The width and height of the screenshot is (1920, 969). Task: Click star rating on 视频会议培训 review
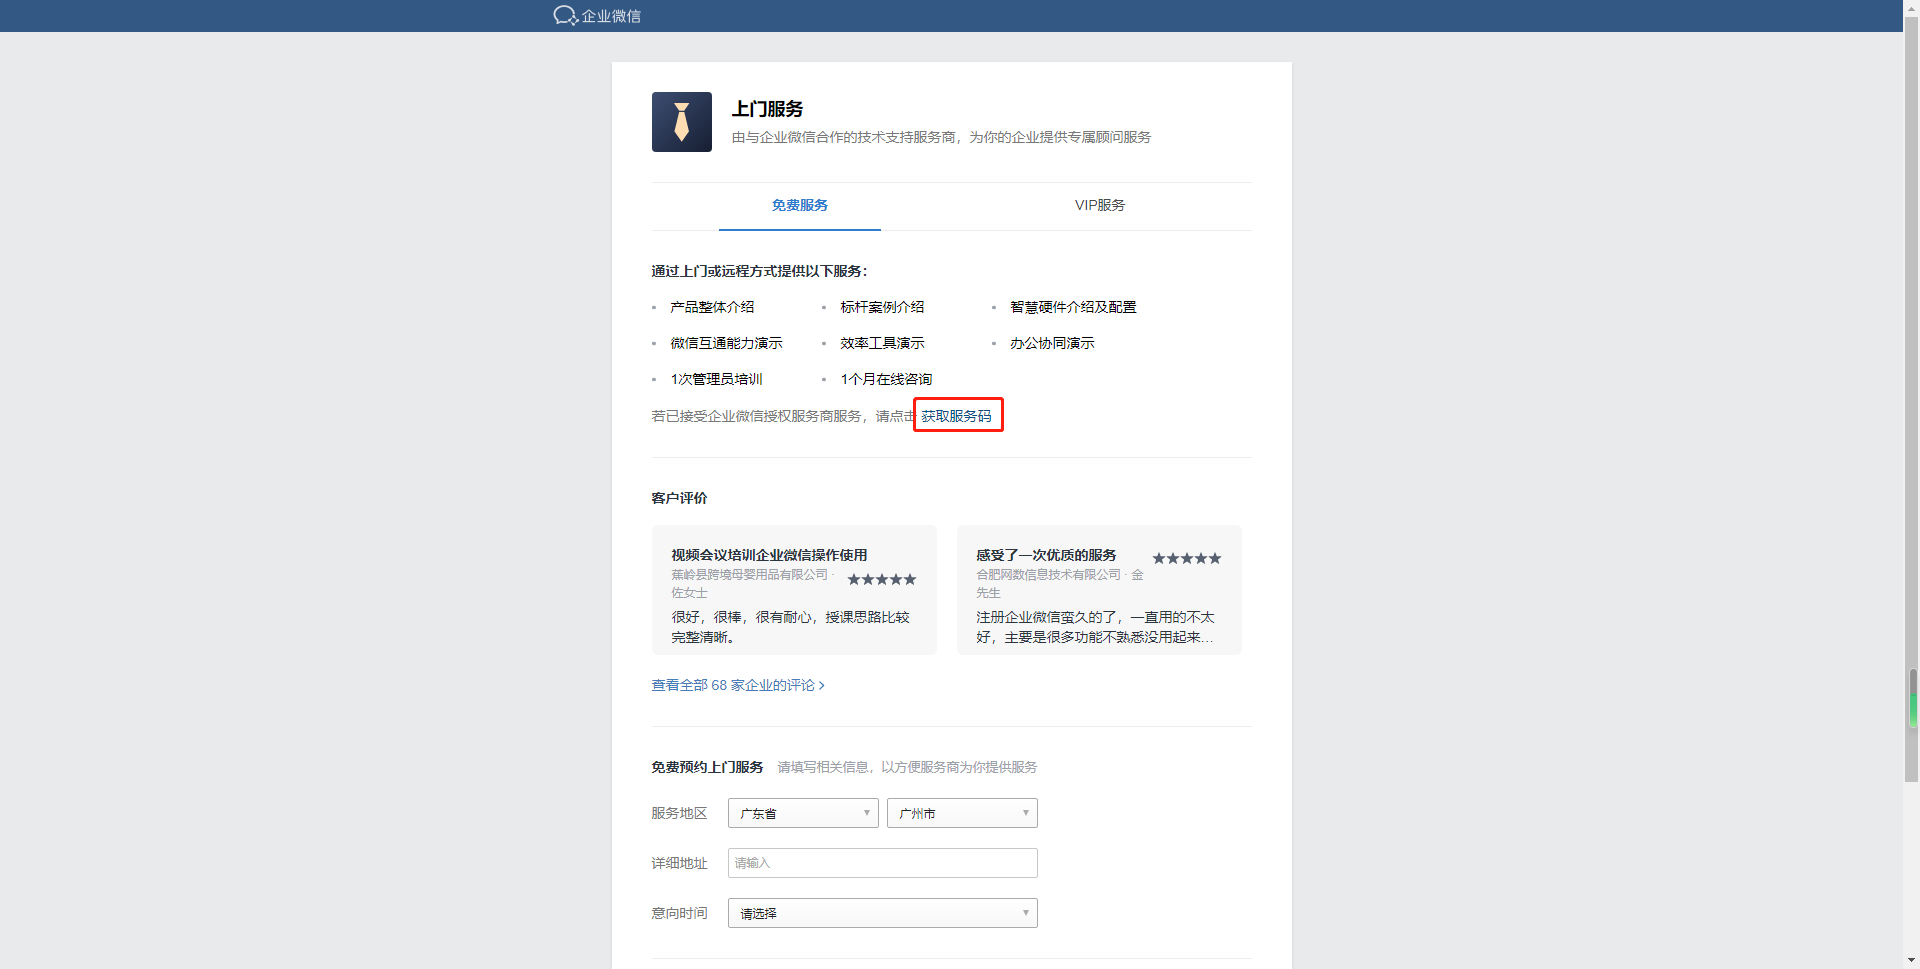click(882, 580)
